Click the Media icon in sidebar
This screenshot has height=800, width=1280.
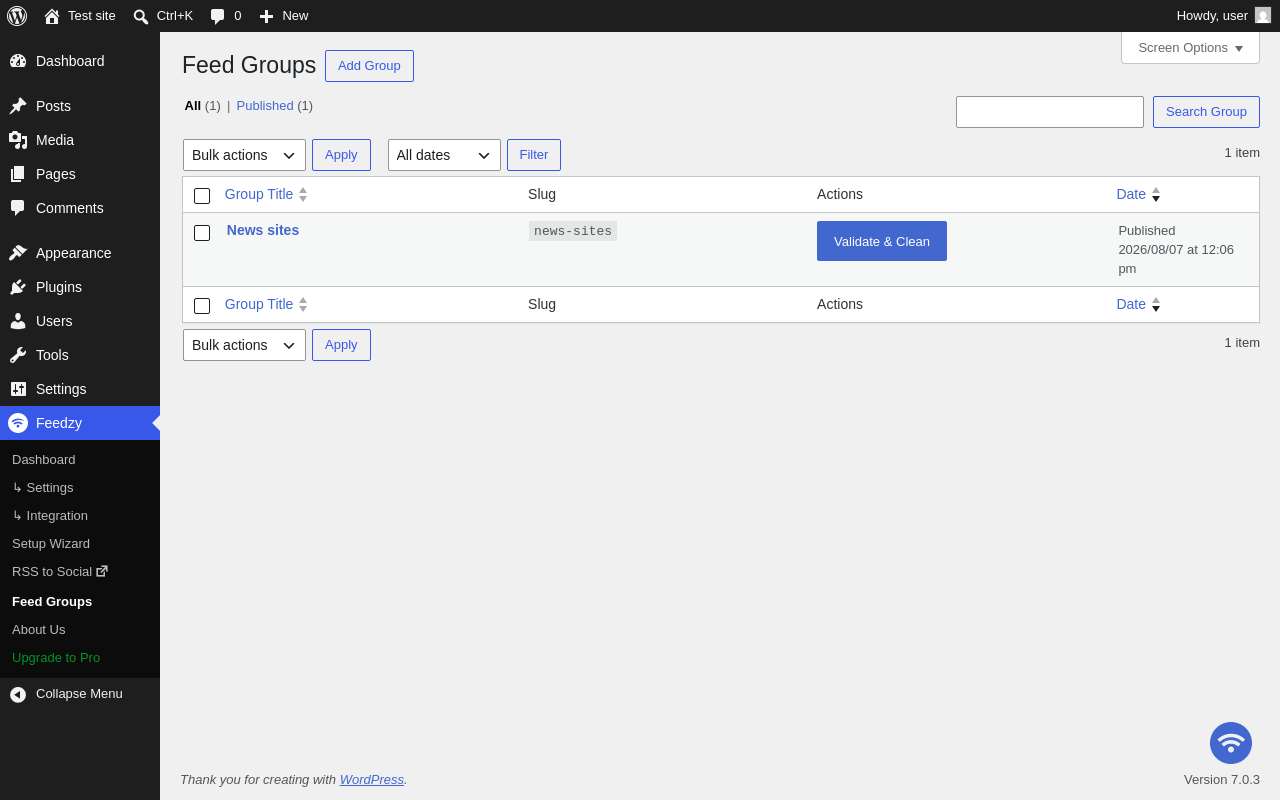click(x=18, y=140)
